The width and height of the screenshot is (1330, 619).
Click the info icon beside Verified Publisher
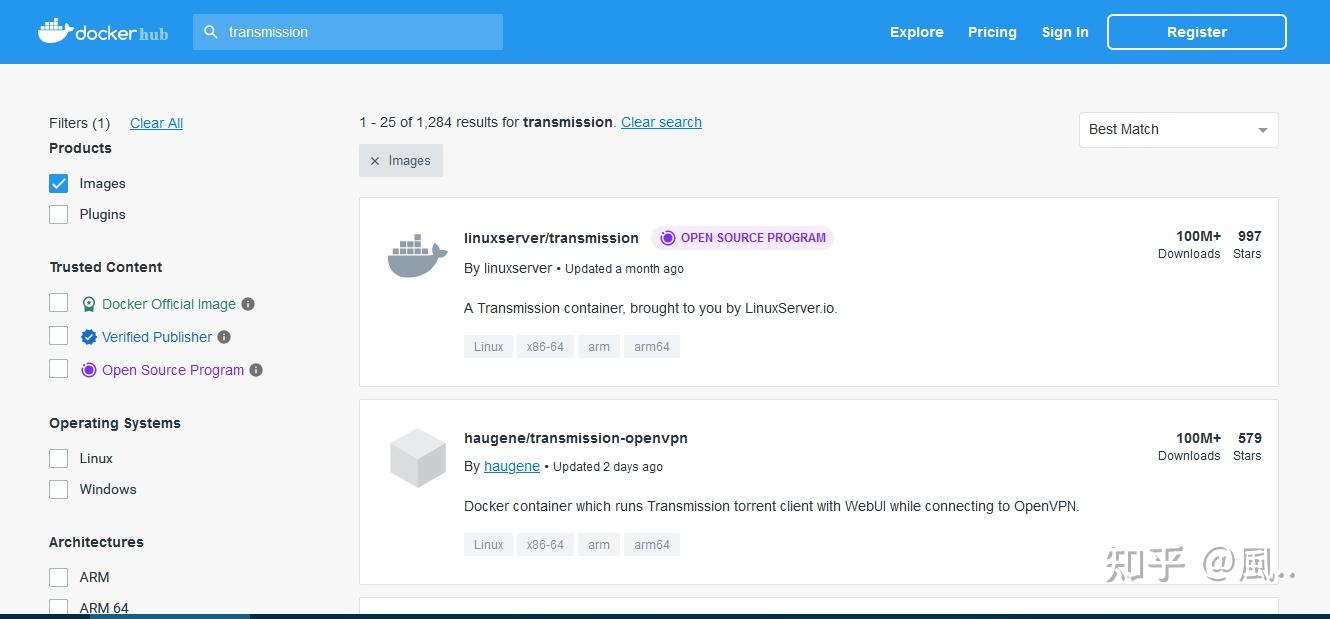point(223,337)
